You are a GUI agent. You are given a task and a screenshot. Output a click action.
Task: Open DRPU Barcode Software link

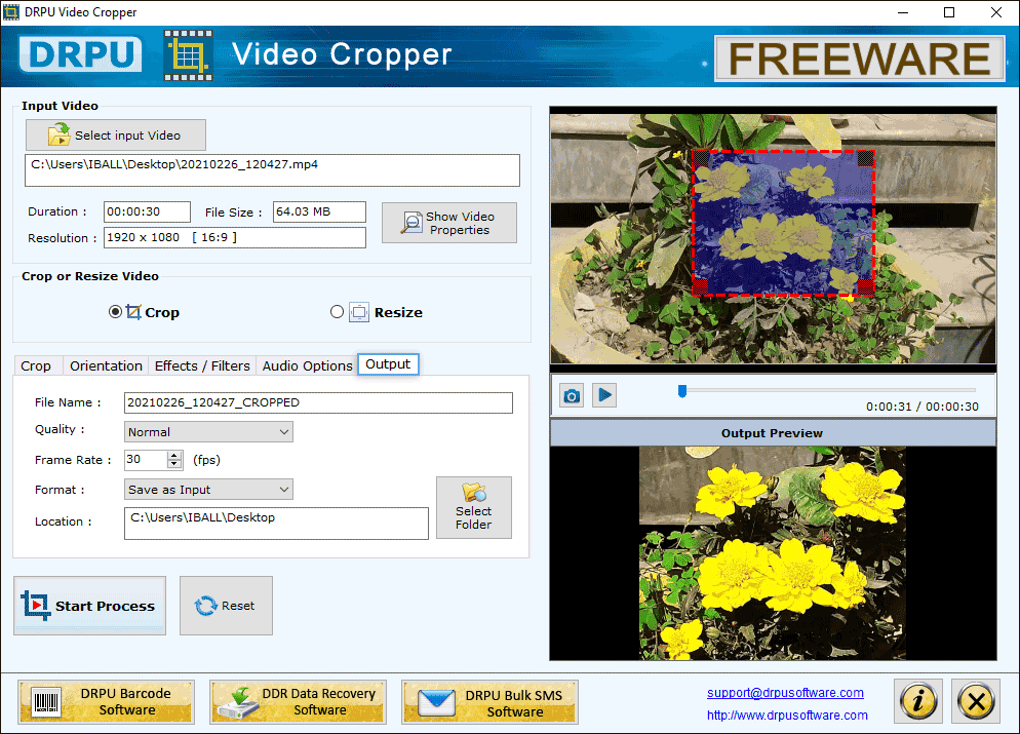pyautogui.click(x=106, y=702)
